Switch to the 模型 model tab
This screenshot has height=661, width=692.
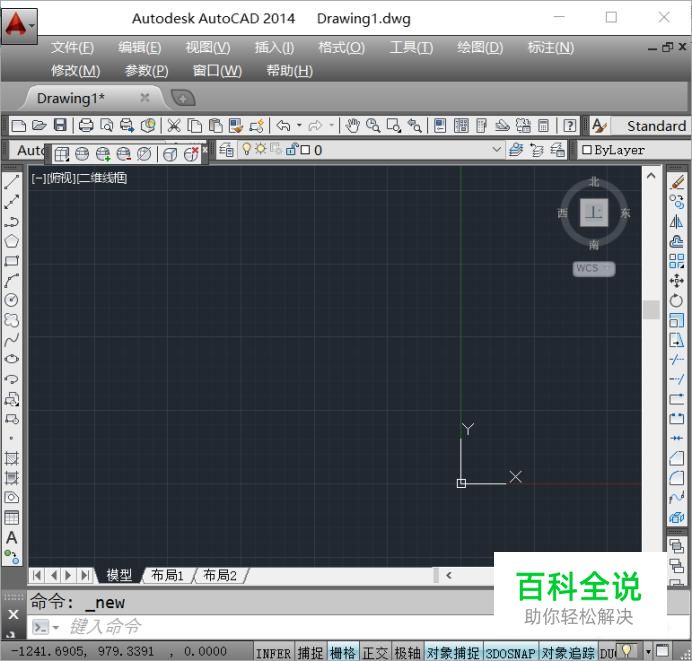[x=119, y=575]
